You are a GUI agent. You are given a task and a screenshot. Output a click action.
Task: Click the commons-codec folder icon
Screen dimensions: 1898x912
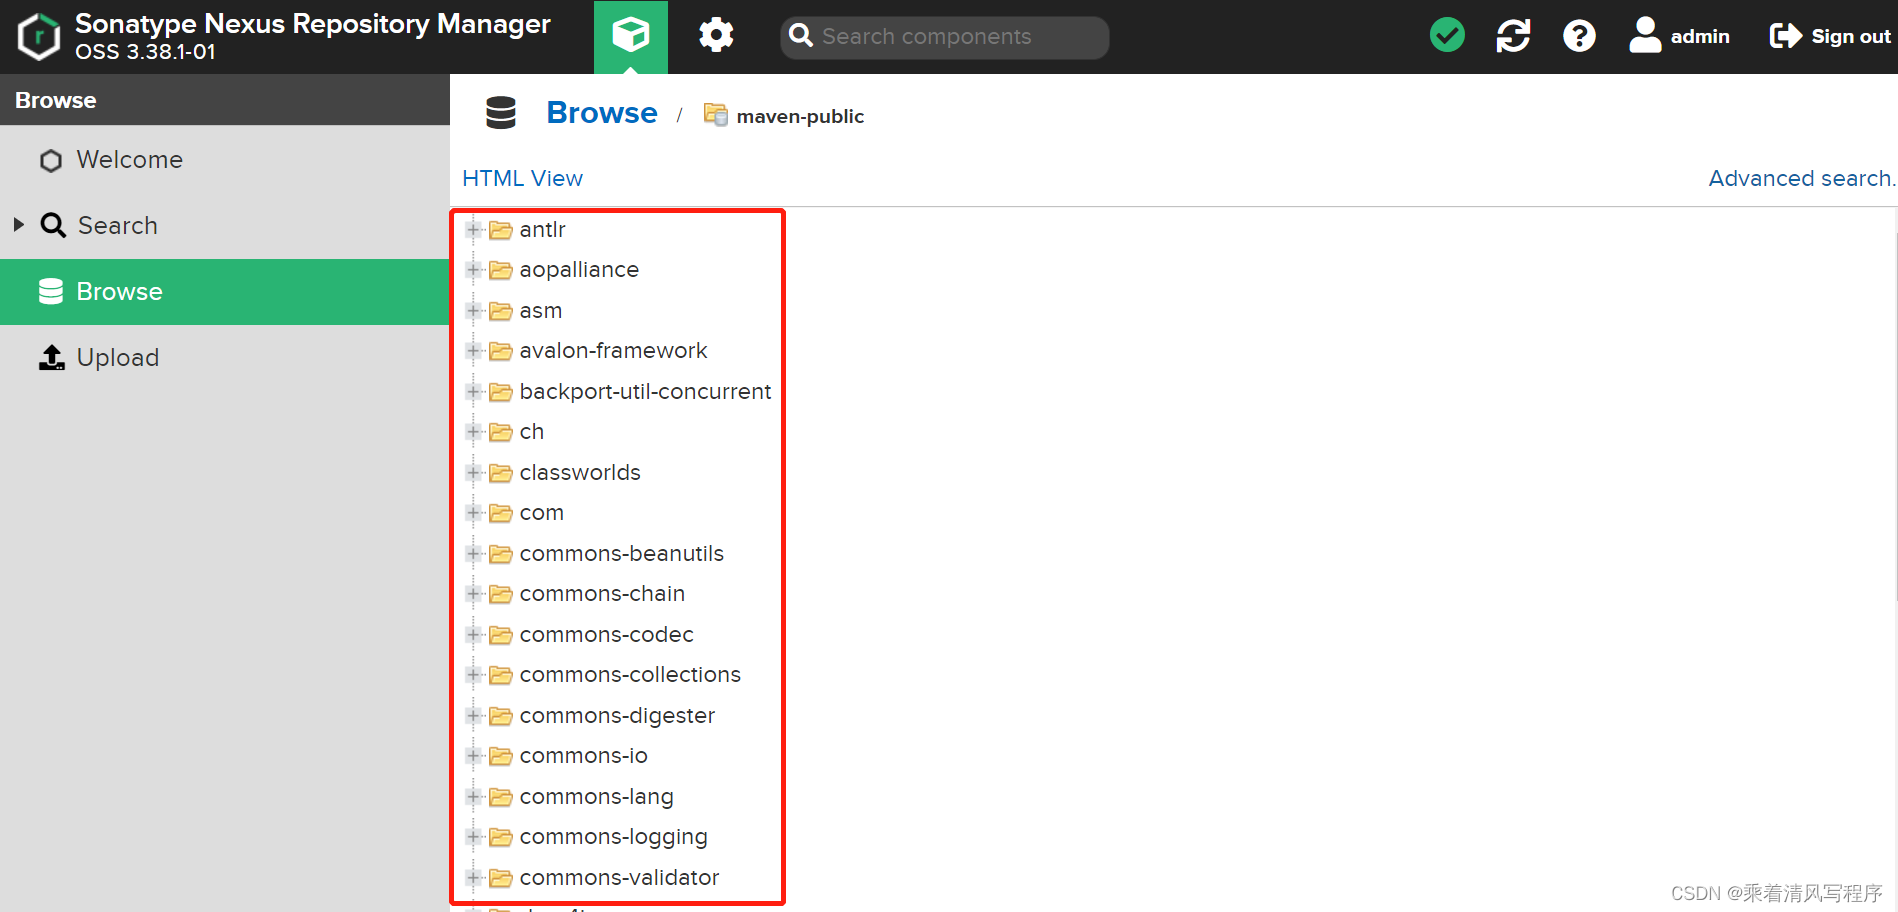tap(501, 635)
